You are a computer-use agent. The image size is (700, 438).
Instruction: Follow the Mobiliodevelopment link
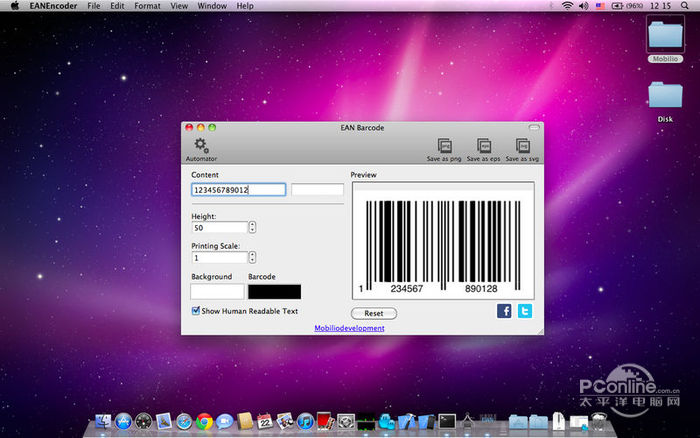(x=349, y=328)
